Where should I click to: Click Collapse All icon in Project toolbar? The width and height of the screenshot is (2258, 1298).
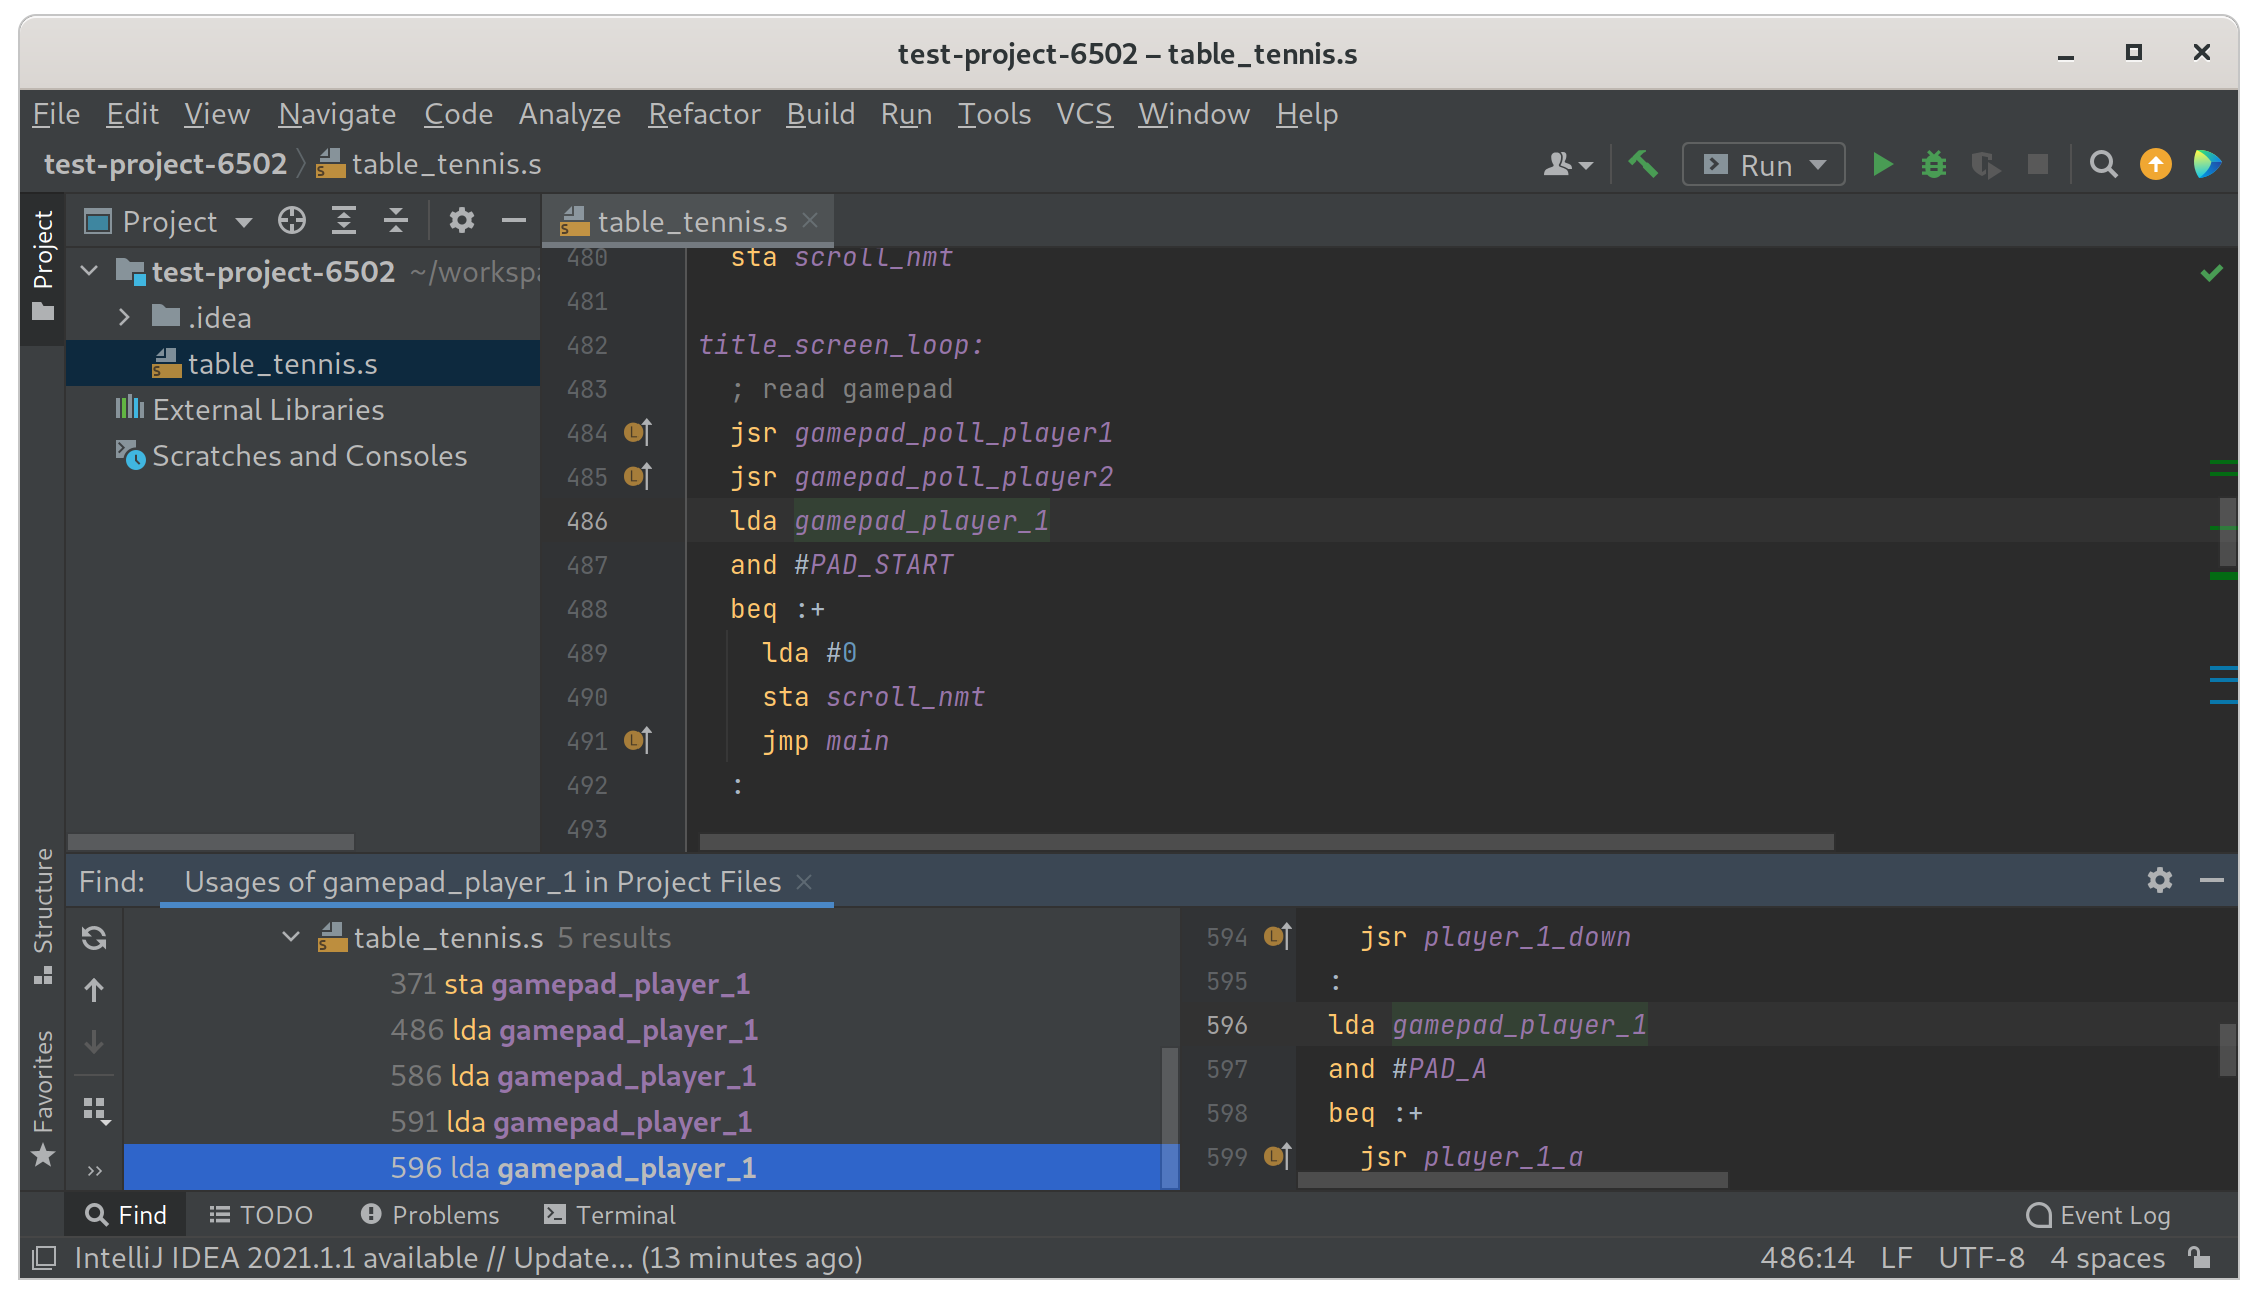pyautogui.click(x=396, y=221)
